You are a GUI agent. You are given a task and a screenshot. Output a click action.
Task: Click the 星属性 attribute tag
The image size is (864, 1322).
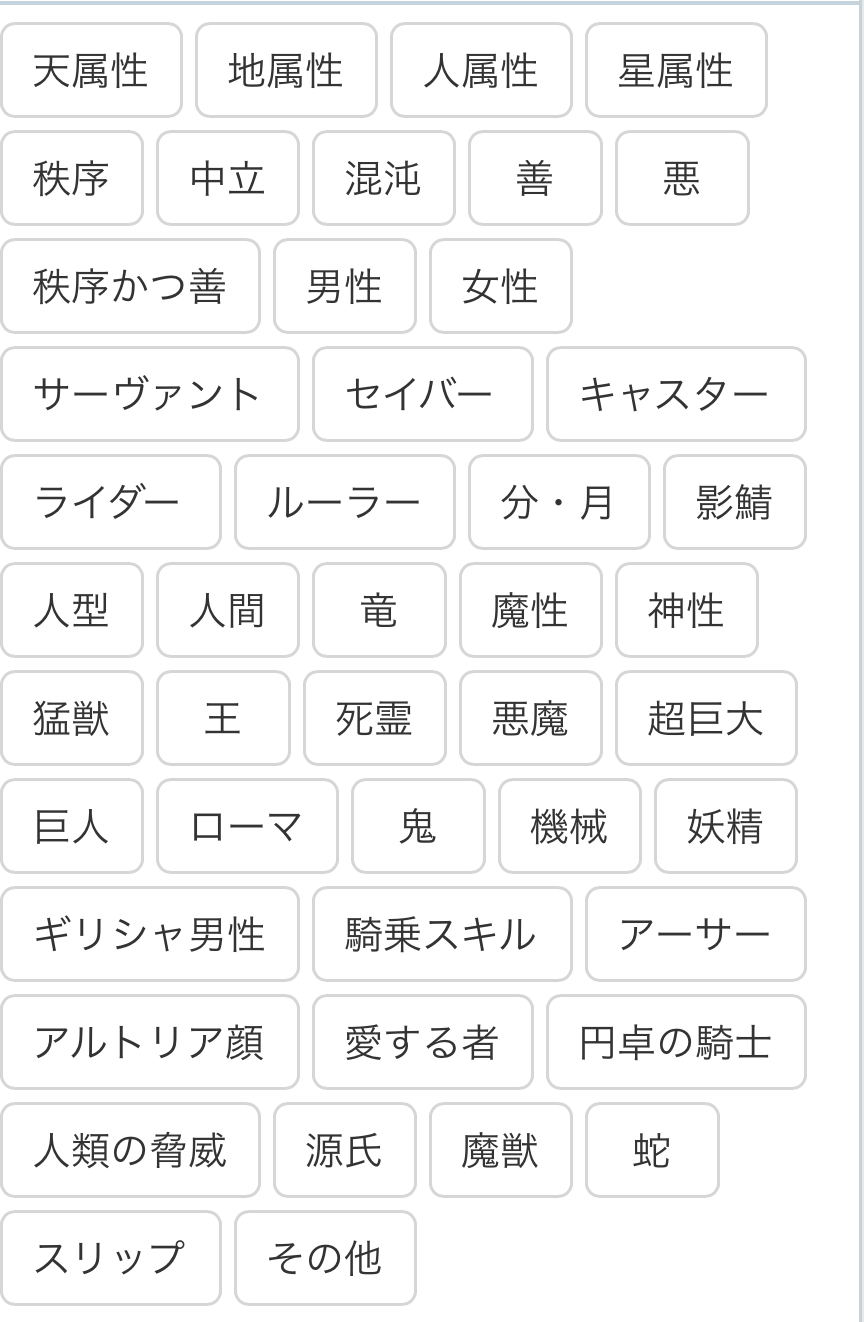tap(676, 71)
